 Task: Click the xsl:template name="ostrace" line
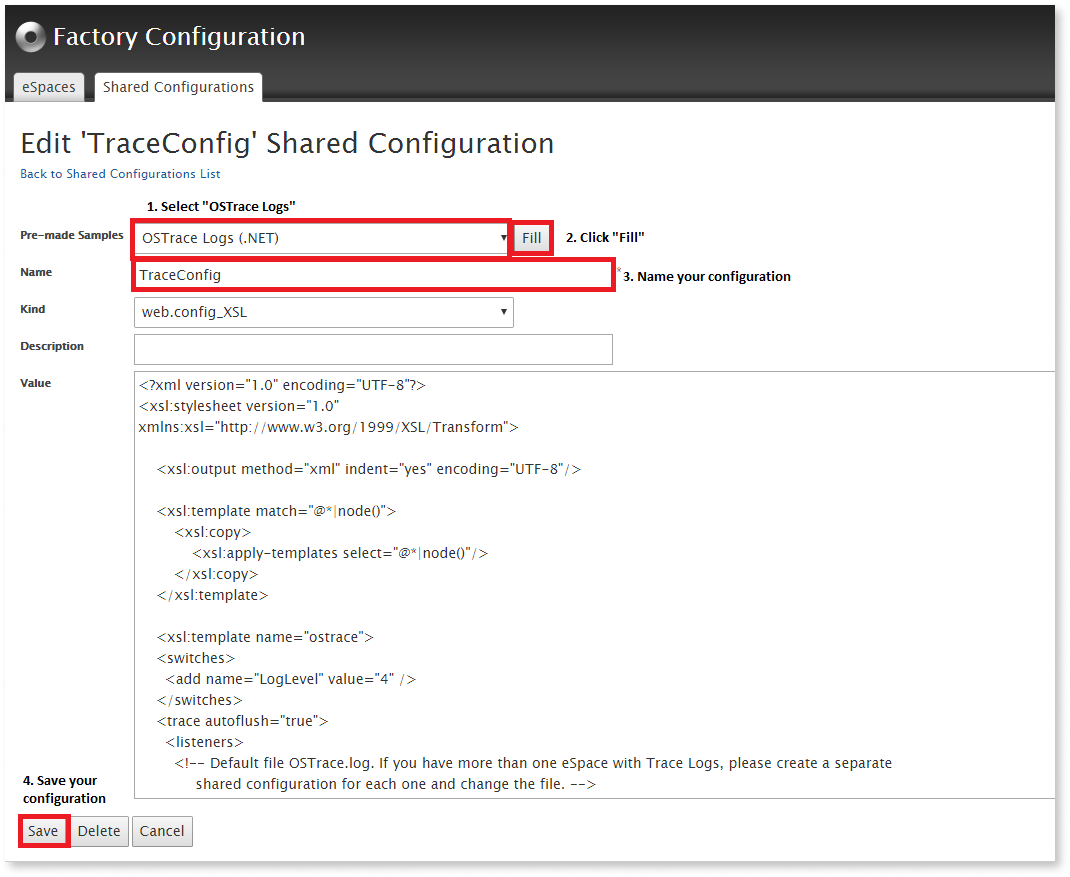tap(265, 637)
